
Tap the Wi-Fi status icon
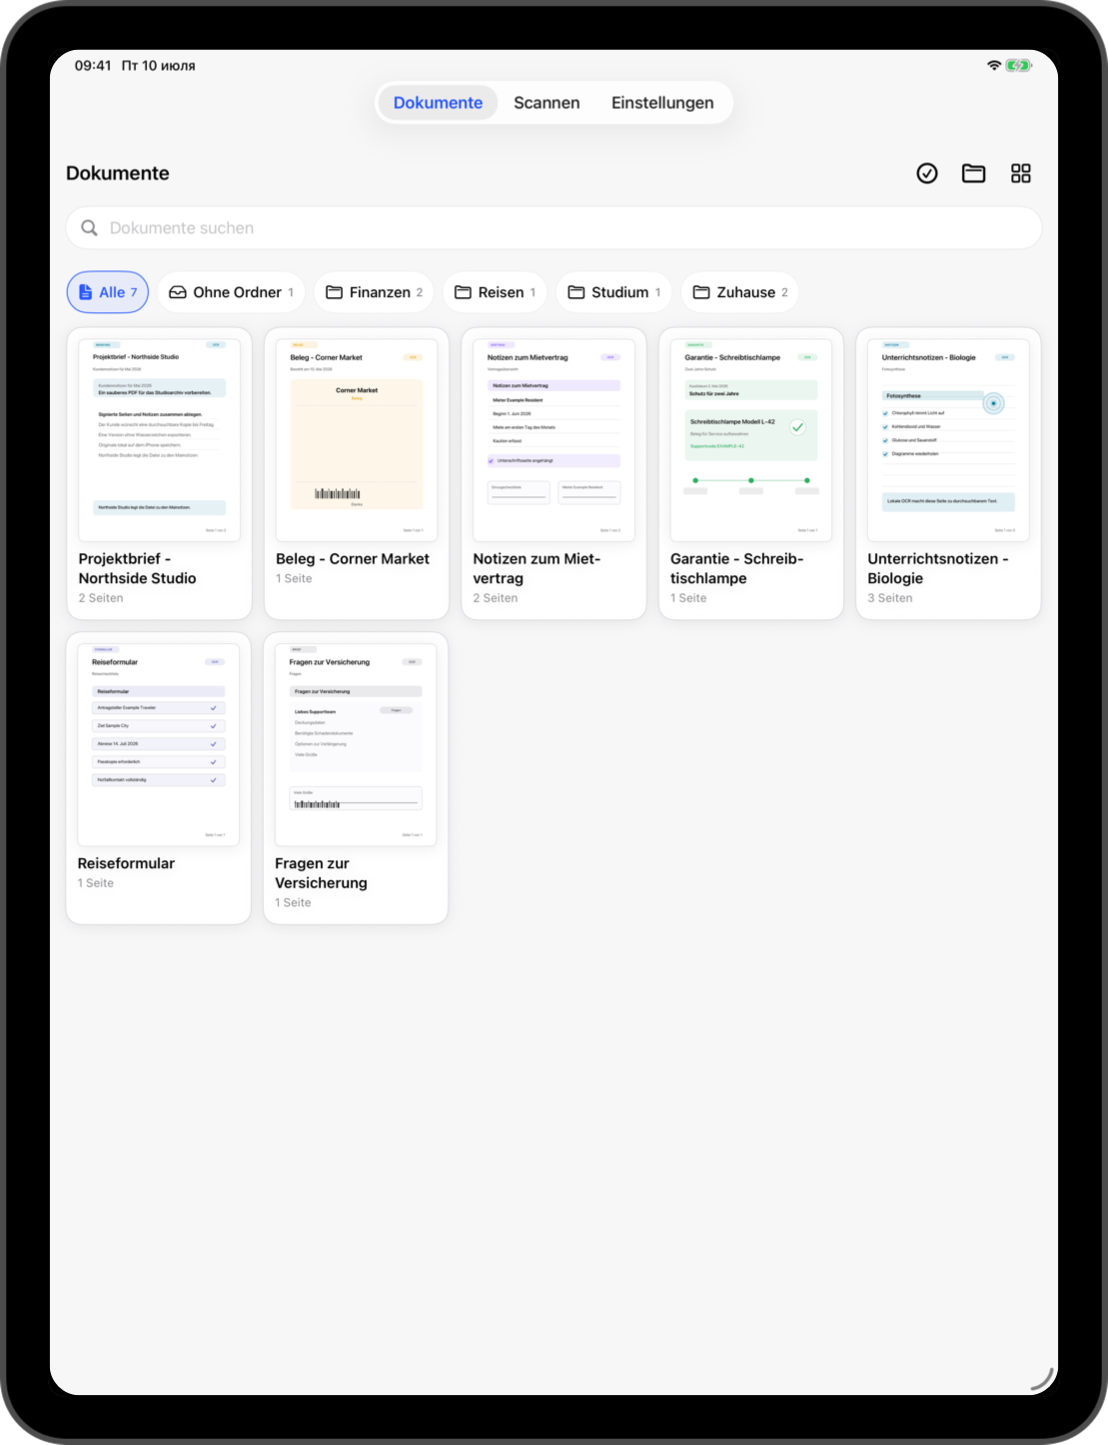[x=994, y=66]
